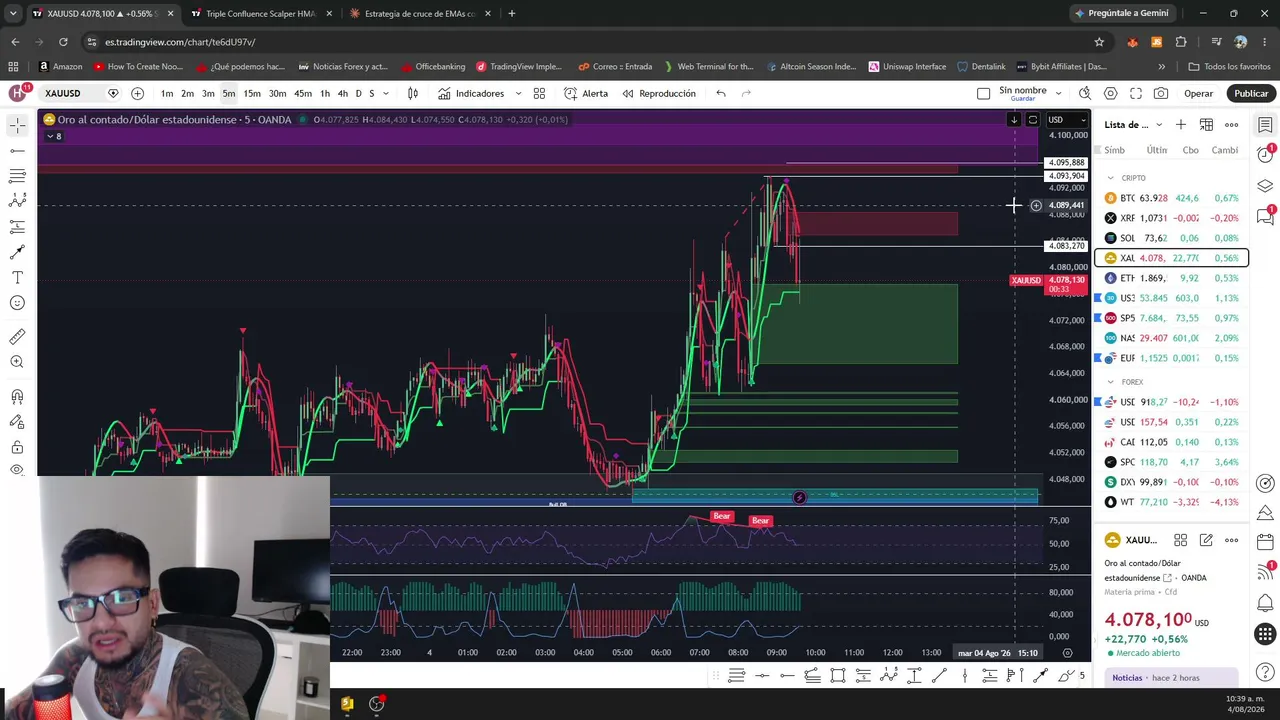Click the Publicar button
Image resolution: width=1280 pixels, height=720 pixels.
point(1251,93)
